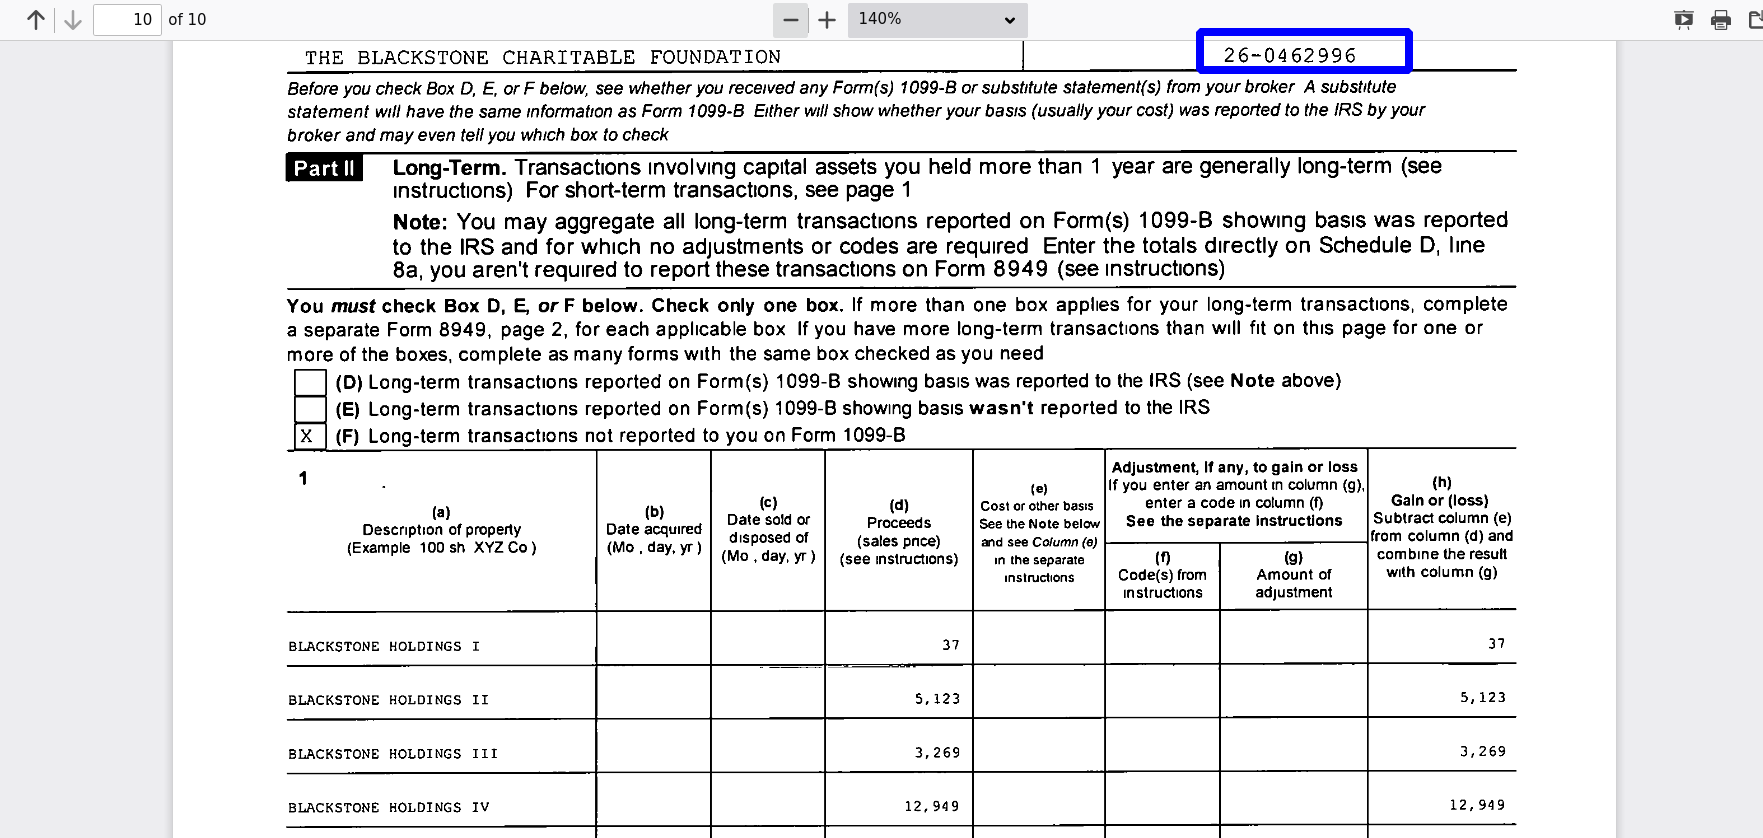Image resolution: width=1763 pixels, height=838 pixels.
Task: Click column header (e) Cost or other basis
Action: click(1039, 533)
